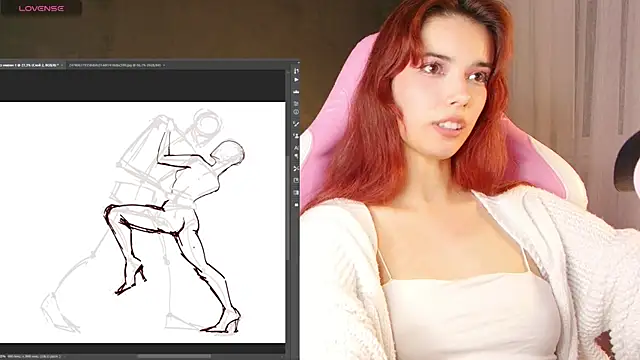Viewport: 640px width, 360px height.
Task: Open the Character panel 'A' icon
Action: (296, 148)
